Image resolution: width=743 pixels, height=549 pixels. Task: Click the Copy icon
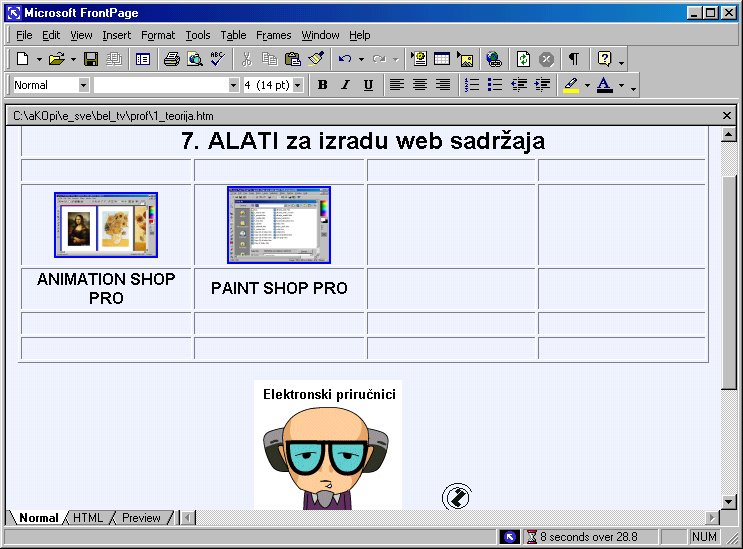[x=270, y=59]
